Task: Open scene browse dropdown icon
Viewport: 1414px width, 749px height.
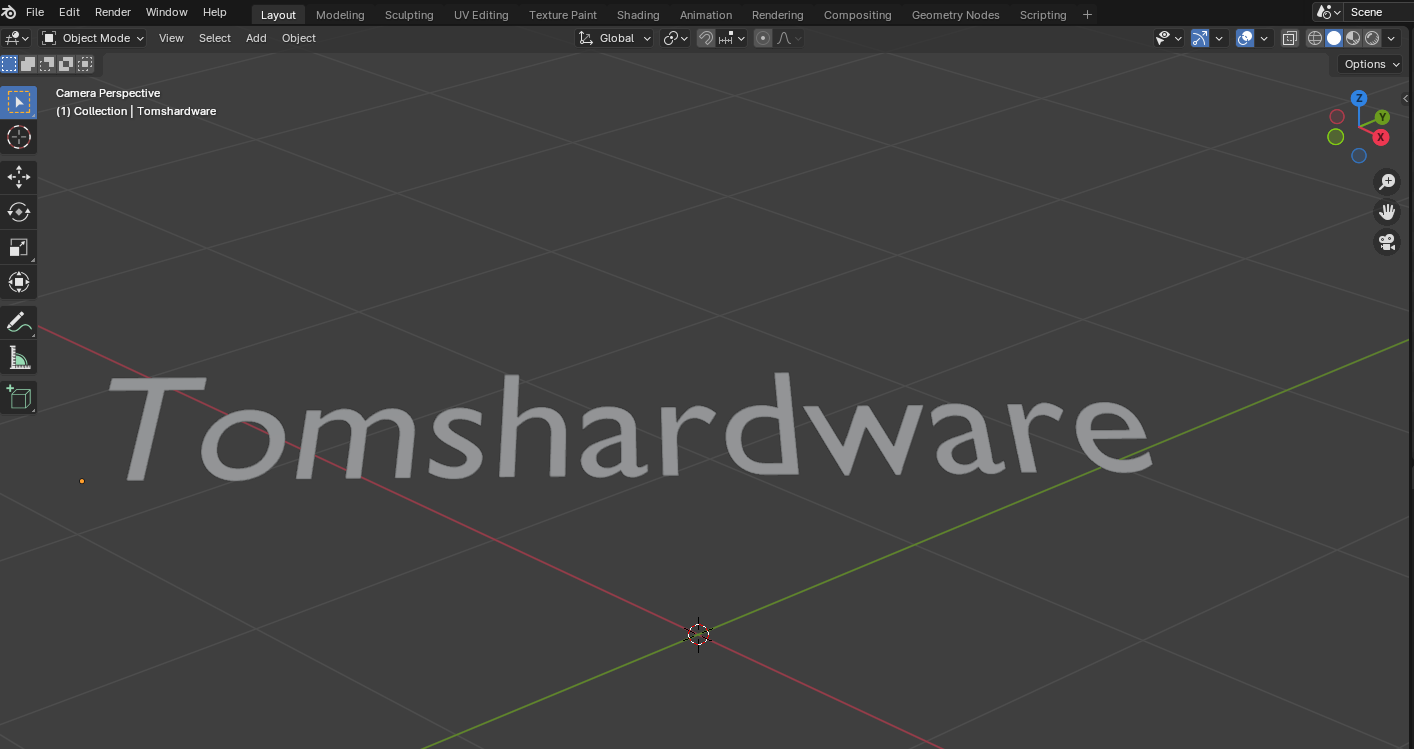Action: click(1327, 12)
